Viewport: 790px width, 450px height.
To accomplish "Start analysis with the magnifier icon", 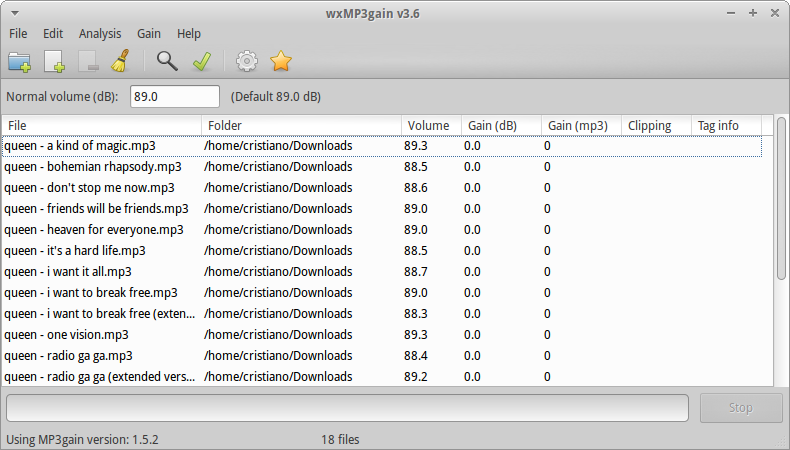I will [x=167, y=61].
